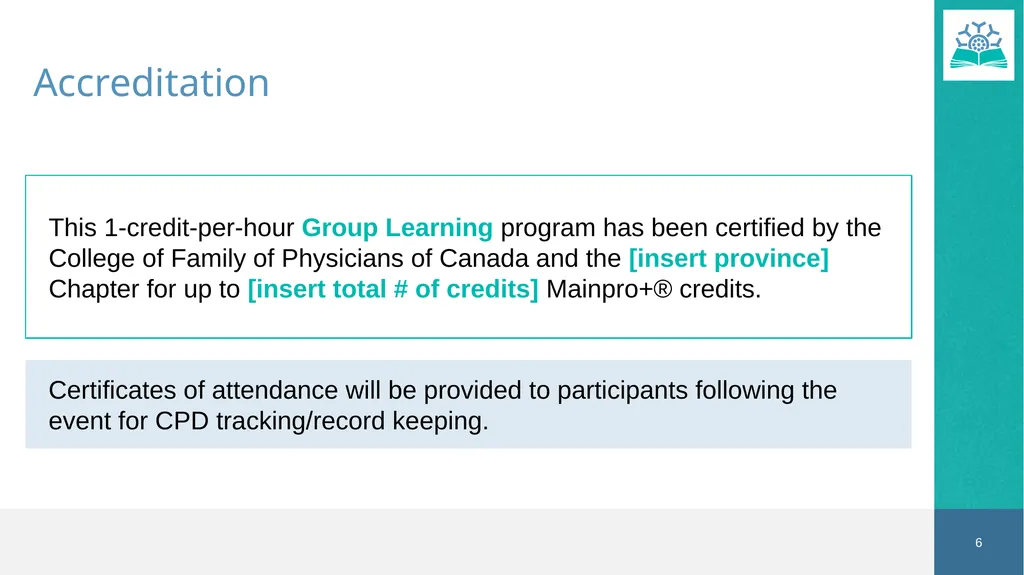The height and width of the screenshot is (575, 1024).
Task: Select the Mainpro+® credits text
Action: pos(654,289)
